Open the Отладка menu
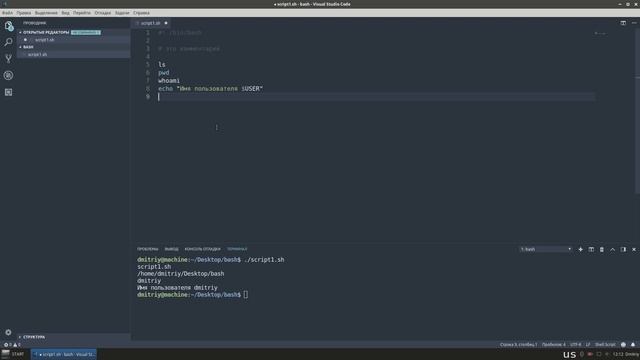This screenshot has height=360, width=640. point(102,13)
